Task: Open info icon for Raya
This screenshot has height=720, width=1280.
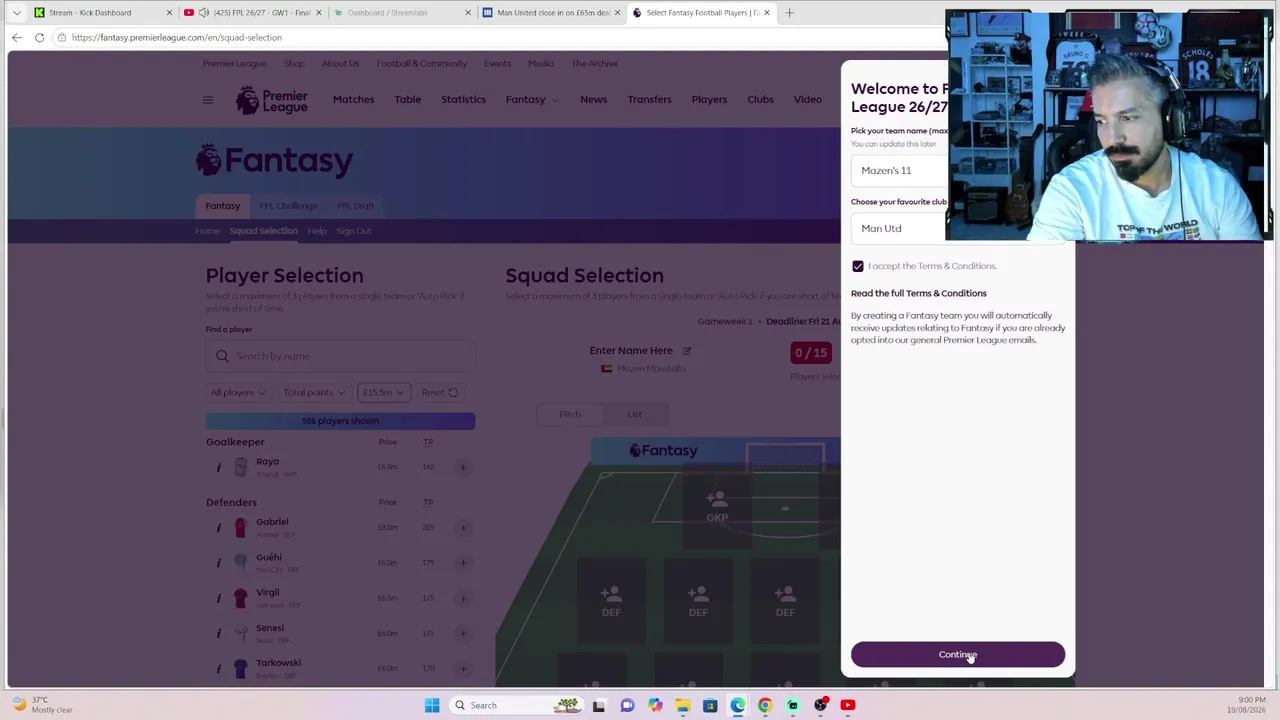Action: (x=218, y=467)
